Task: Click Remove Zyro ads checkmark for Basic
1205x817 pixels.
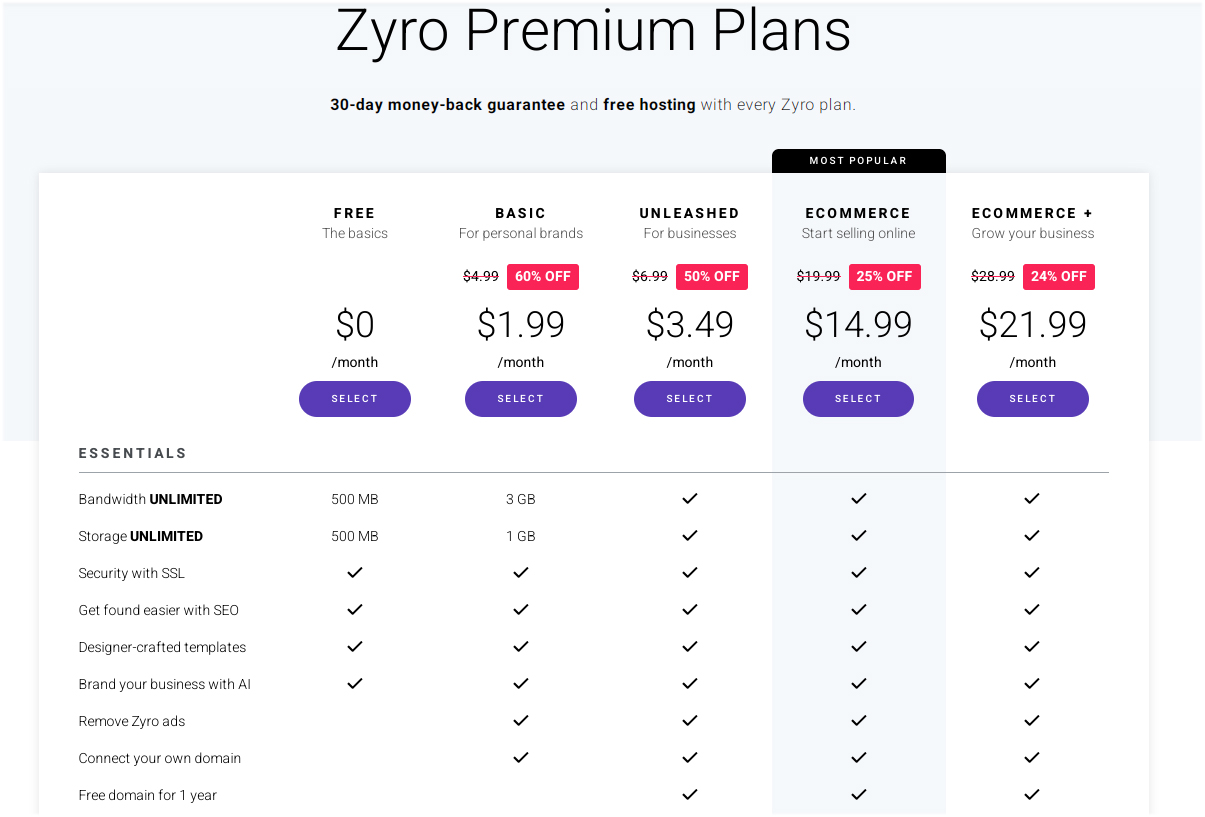Action: [520, 721]
